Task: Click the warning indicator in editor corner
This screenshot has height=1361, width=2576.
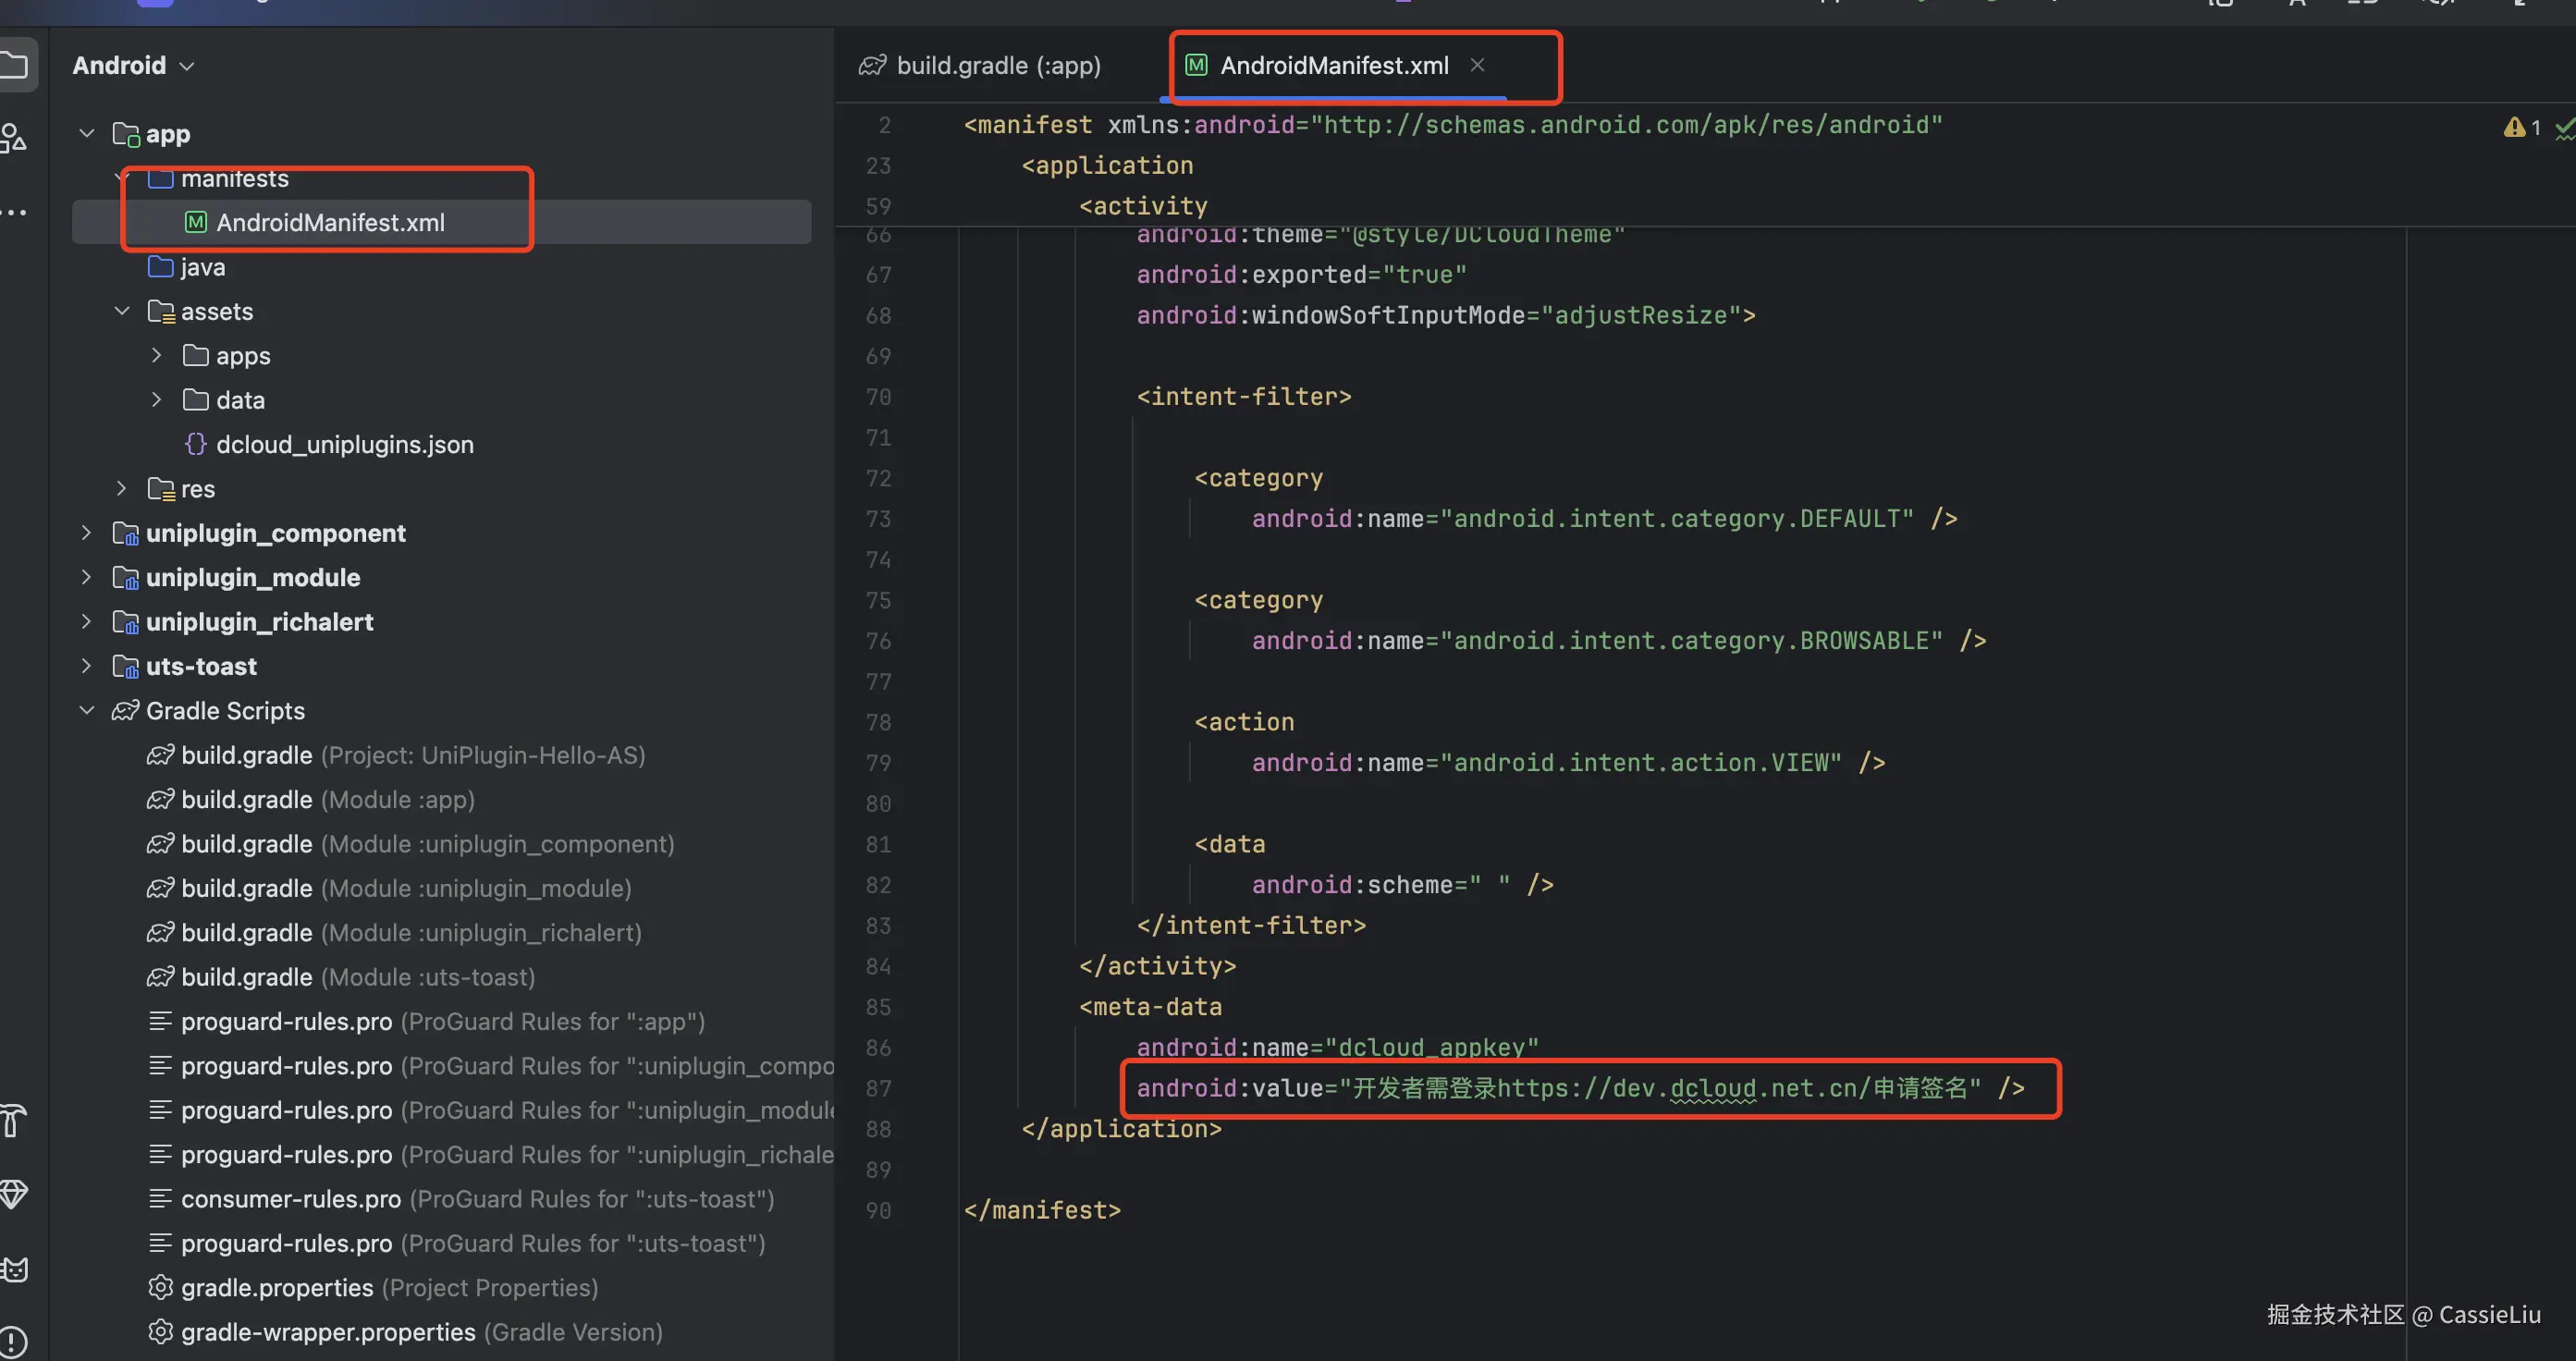Action: 2521,128
